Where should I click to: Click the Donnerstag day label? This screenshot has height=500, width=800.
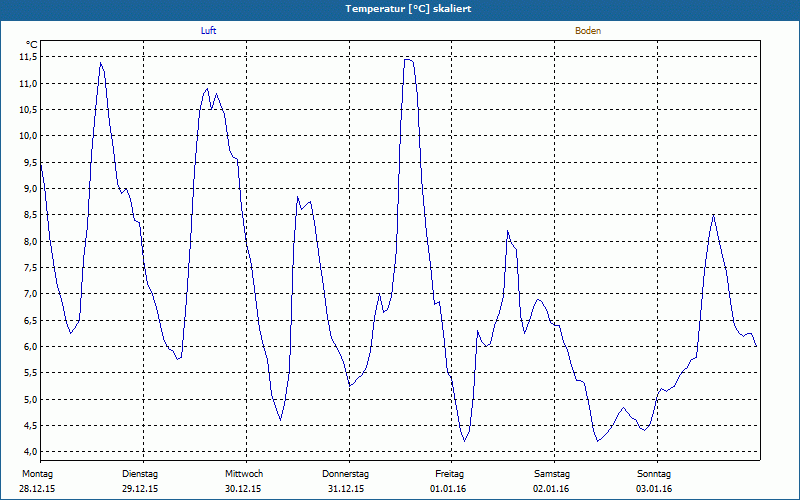pyautogui.click(x=345, y=474)
